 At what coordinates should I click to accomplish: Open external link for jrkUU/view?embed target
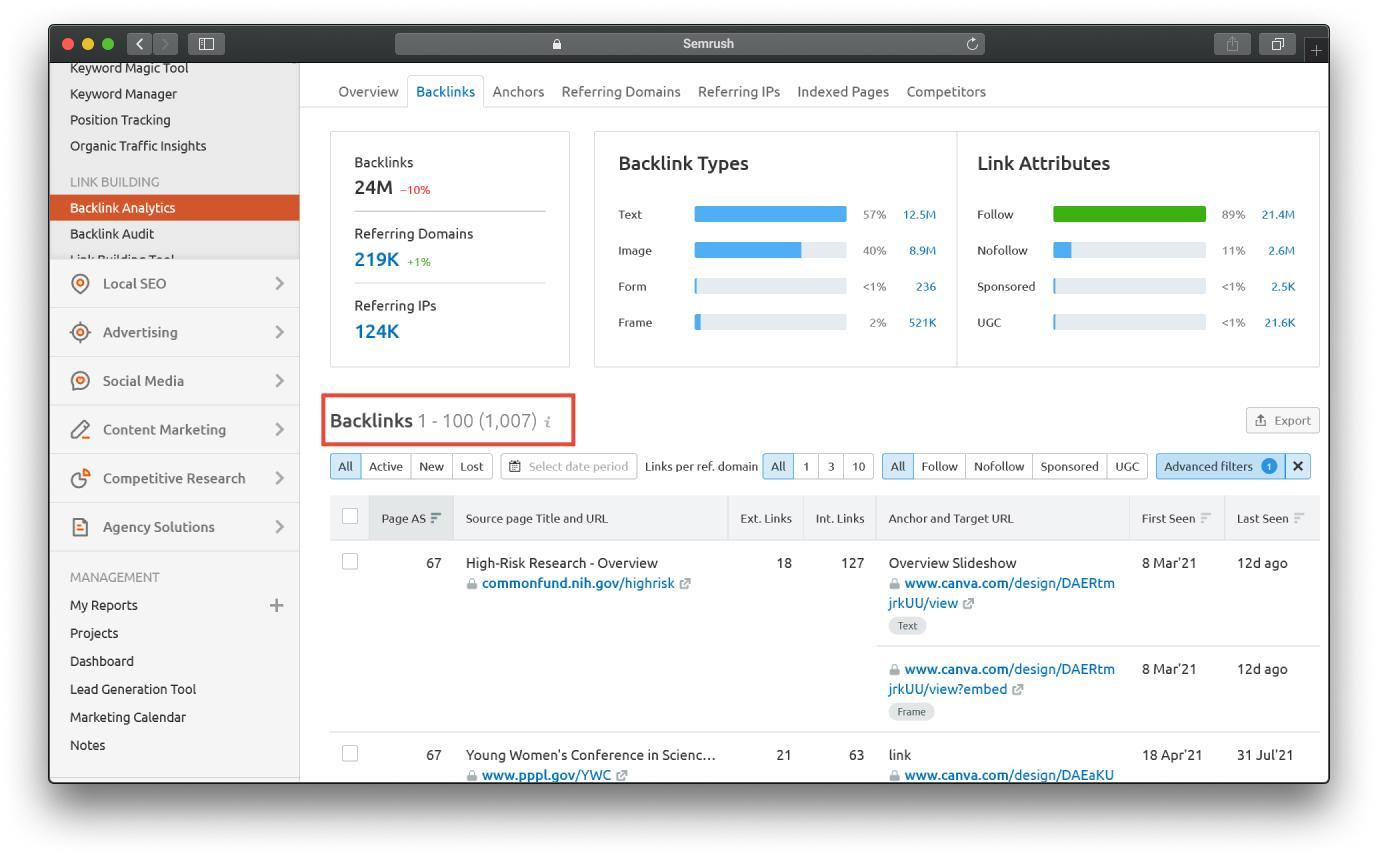1018,690
